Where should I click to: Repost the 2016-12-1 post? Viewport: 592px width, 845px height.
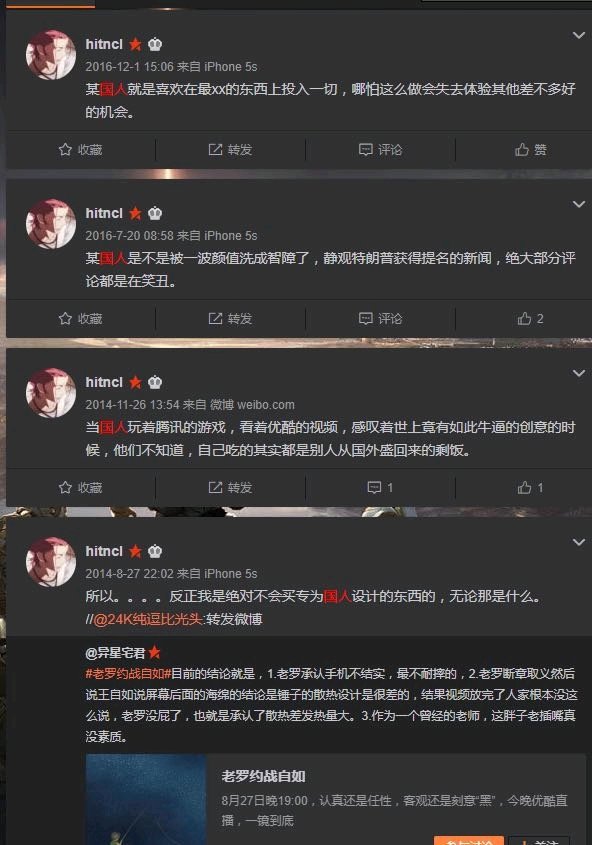click(x=230, y=150)
